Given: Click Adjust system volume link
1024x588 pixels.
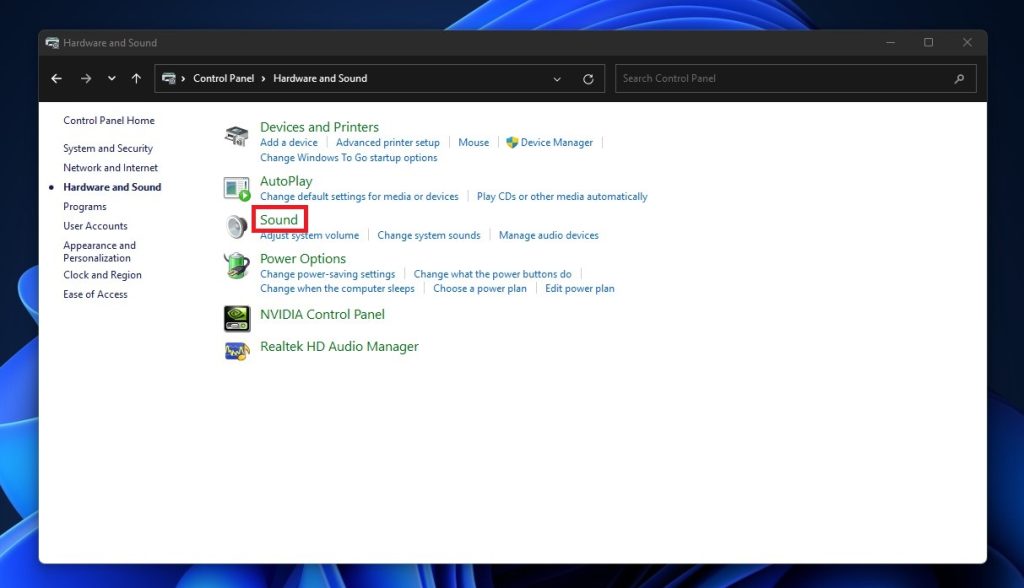Looking at the screenshot, I should point(310,235).
